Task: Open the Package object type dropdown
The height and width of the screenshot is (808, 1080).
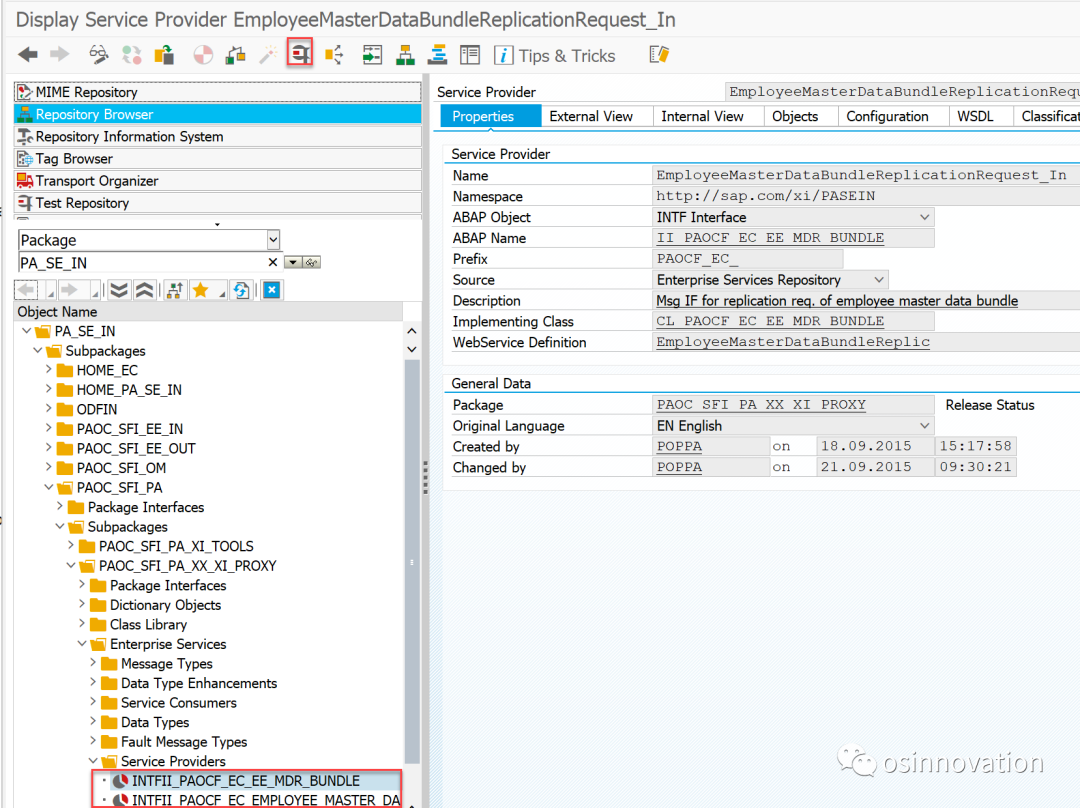Action: (x=273, y=240)
